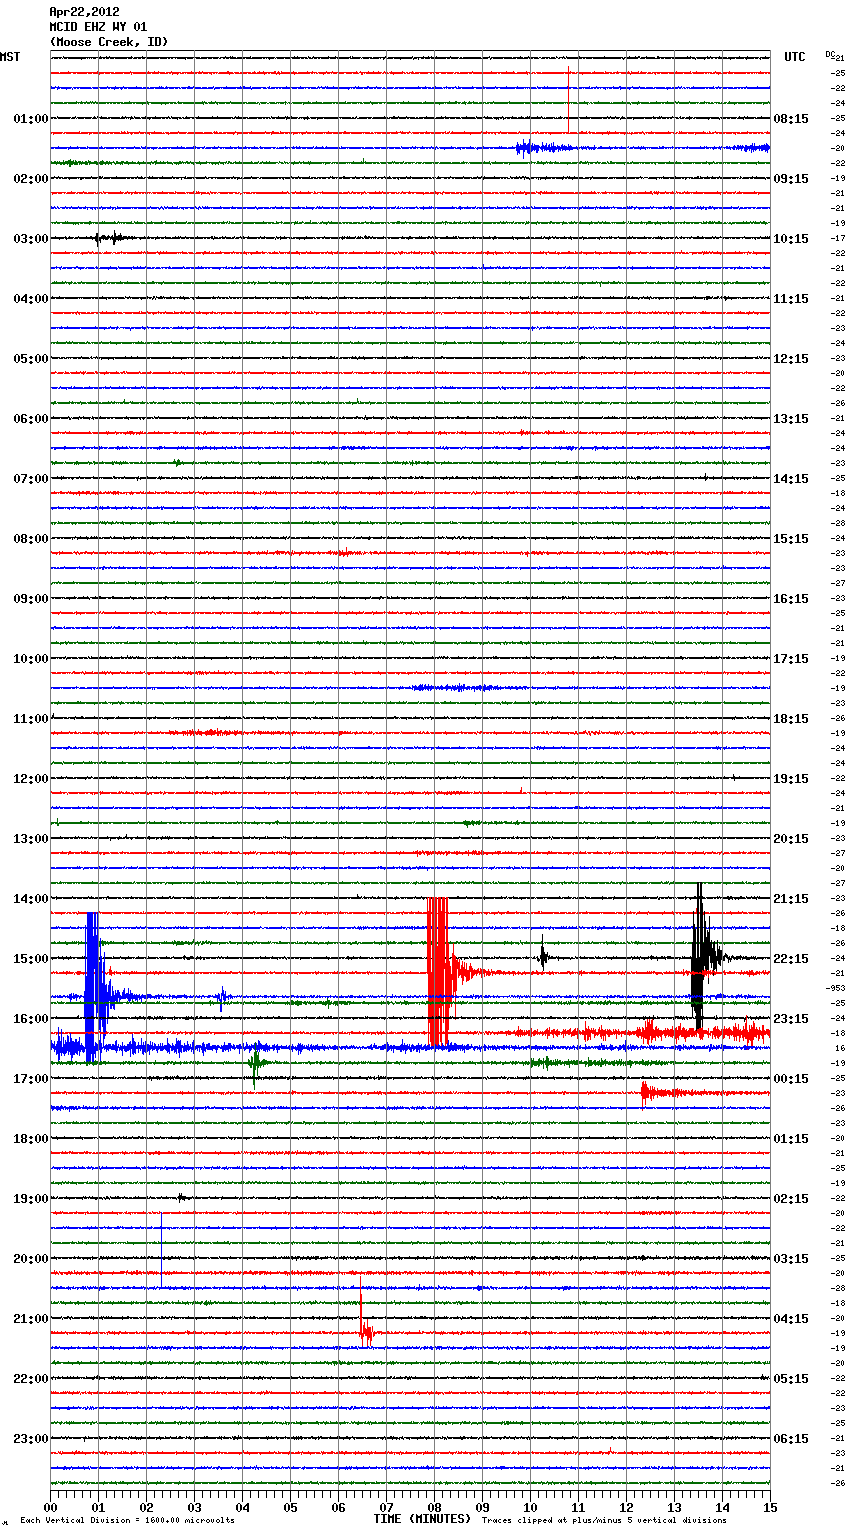The height and width of the screenshot is (1534, 850).
Task: Select the 03:00 MST row label
Action: tap(31, 238)
